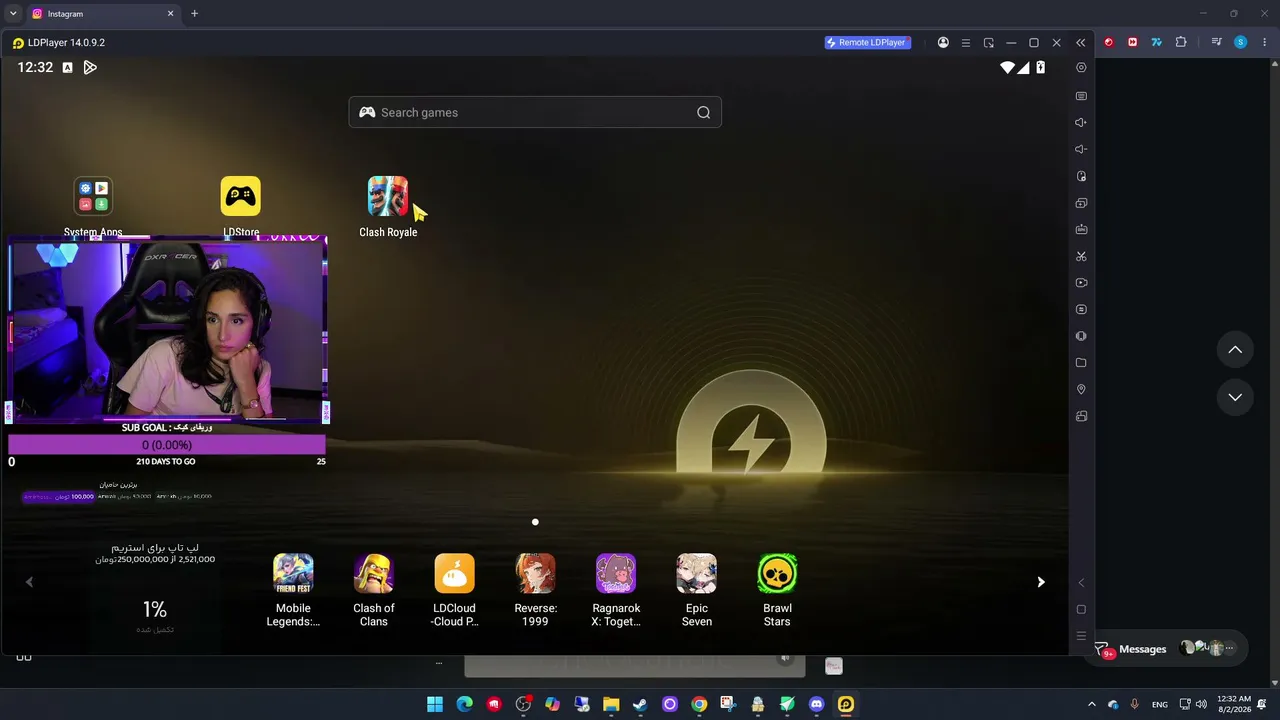The height and width of the screenshot is (720, 1280).
Task: Launch Epic Seven from the recommended games
Action: pyautogui.click(x=697, y=574)
